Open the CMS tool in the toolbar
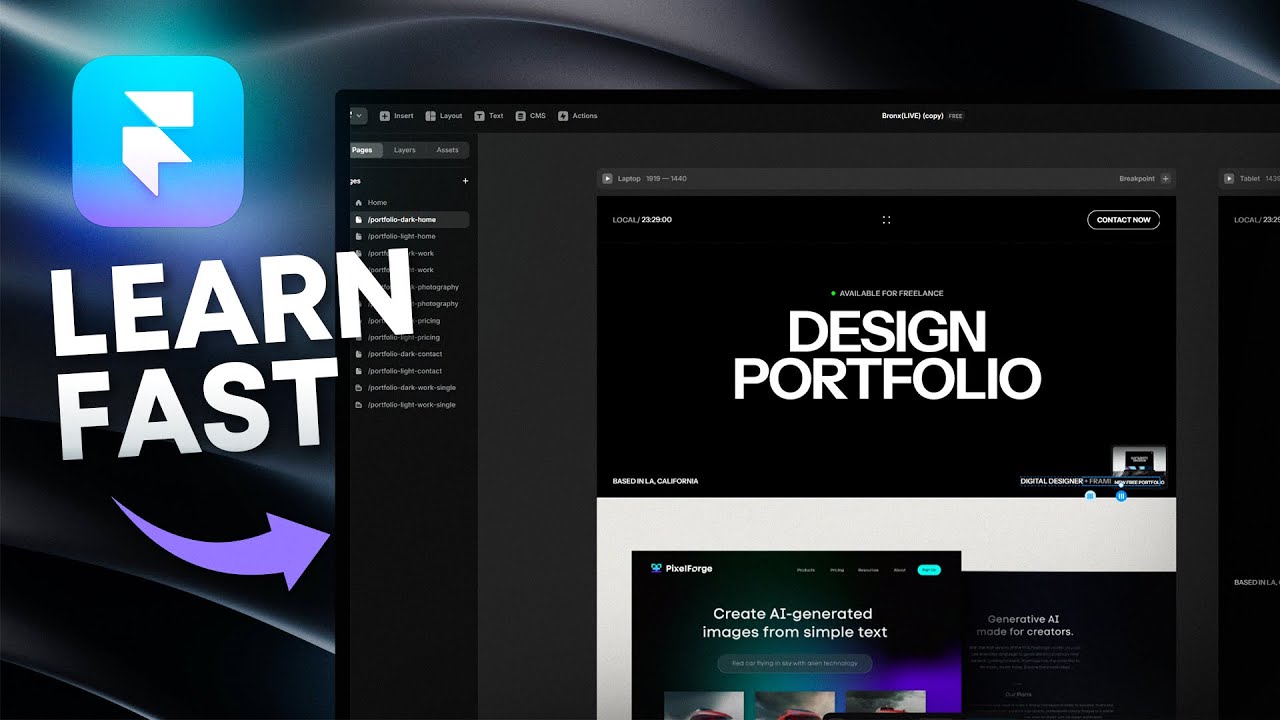The image size is (1280, 720). (531, 116)
